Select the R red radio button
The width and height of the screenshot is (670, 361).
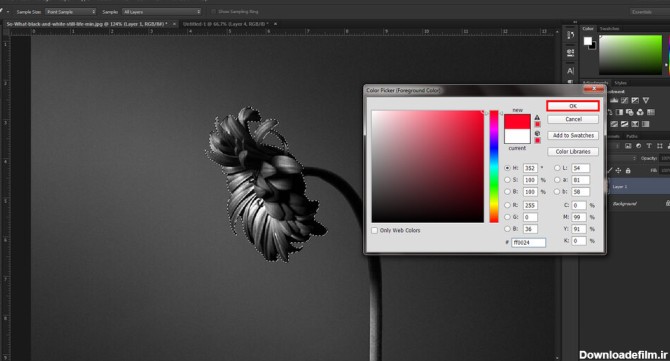click(x=507, y=205)
